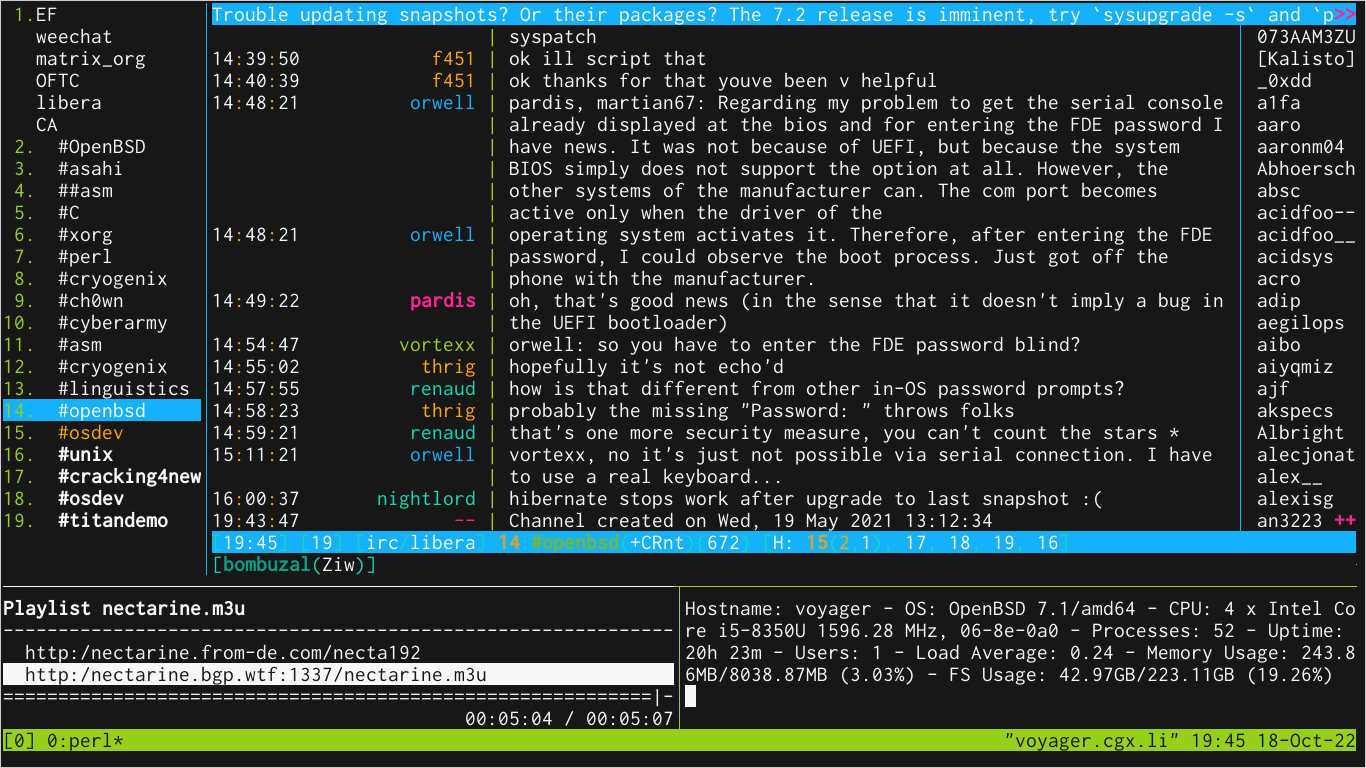Click renaud nickname at 14:57:55
The image size is (1366, 768).
point(443,389)
